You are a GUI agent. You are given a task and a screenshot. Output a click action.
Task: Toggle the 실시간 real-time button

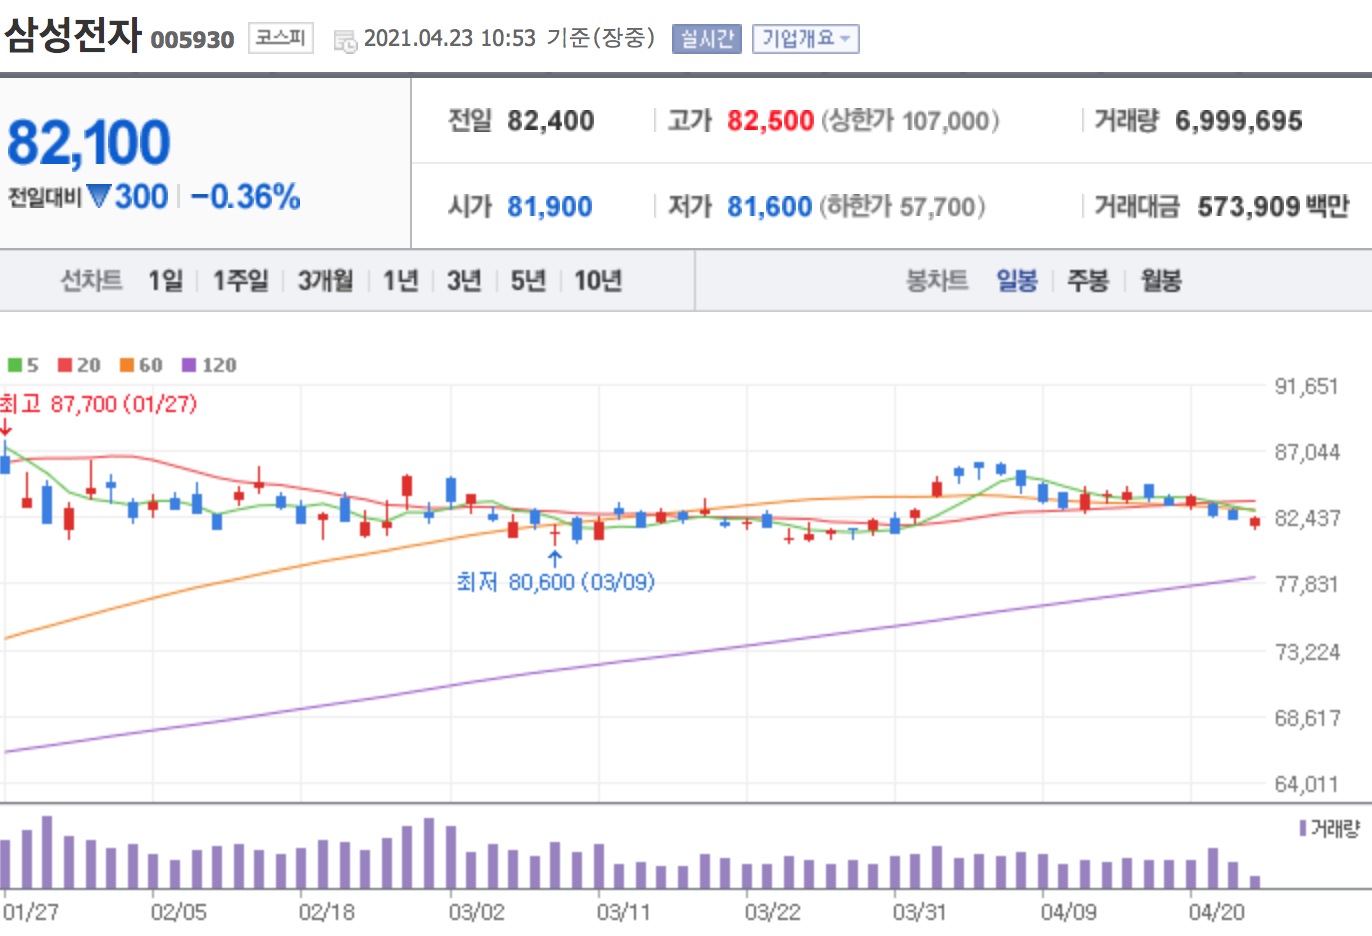(706, 39)
